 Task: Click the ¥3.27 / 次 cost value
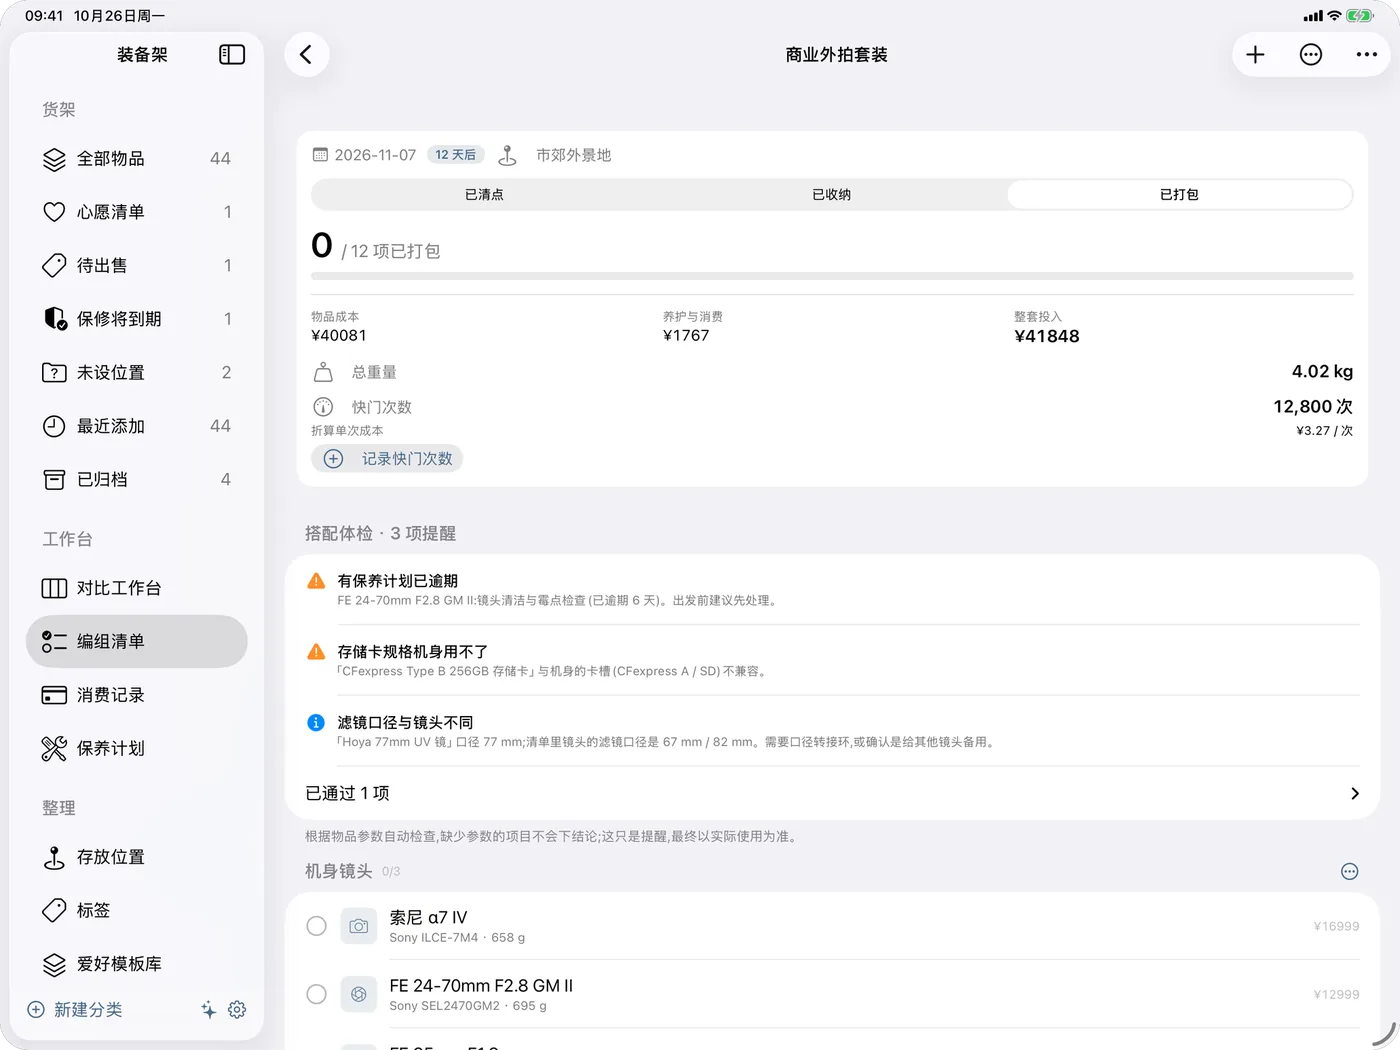(1324, 431)
